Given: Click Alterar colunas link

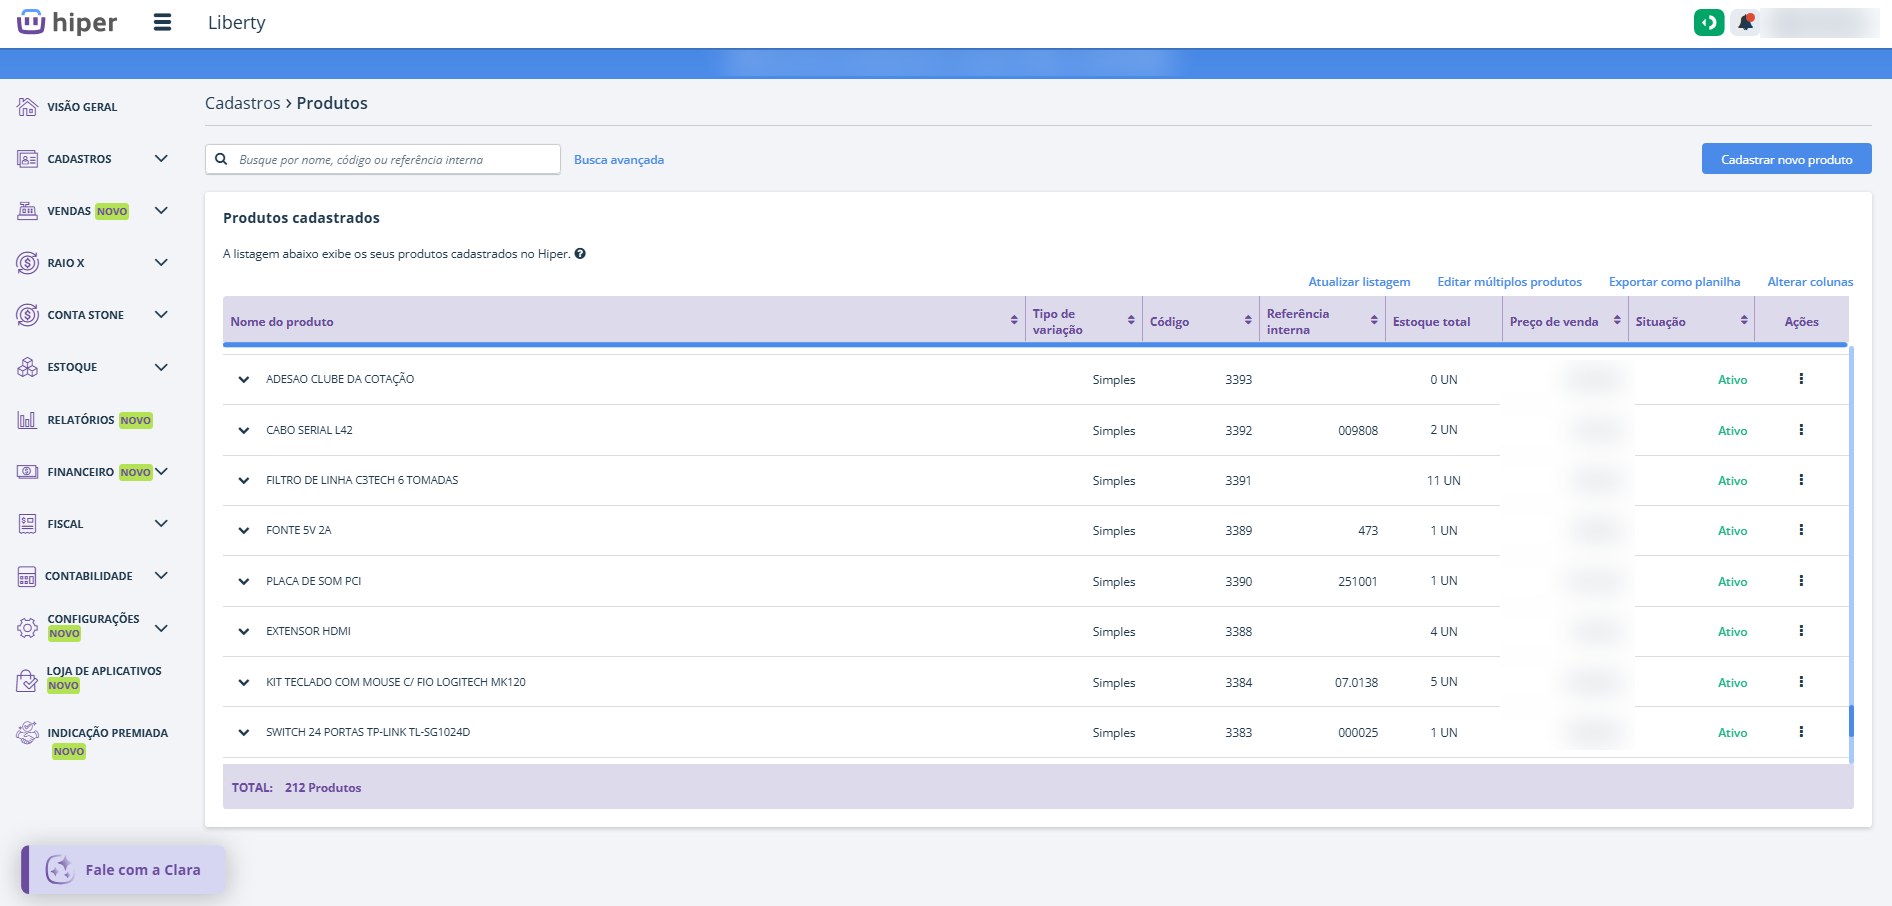Looking at the screenshot, I should pos(1810,282).
